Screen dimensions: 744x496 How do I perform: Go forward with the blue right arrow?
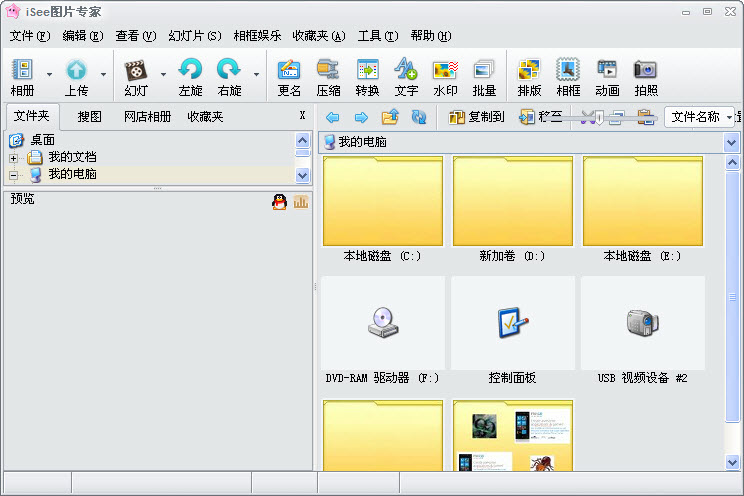pyautogui.click(x=361, y=117)
